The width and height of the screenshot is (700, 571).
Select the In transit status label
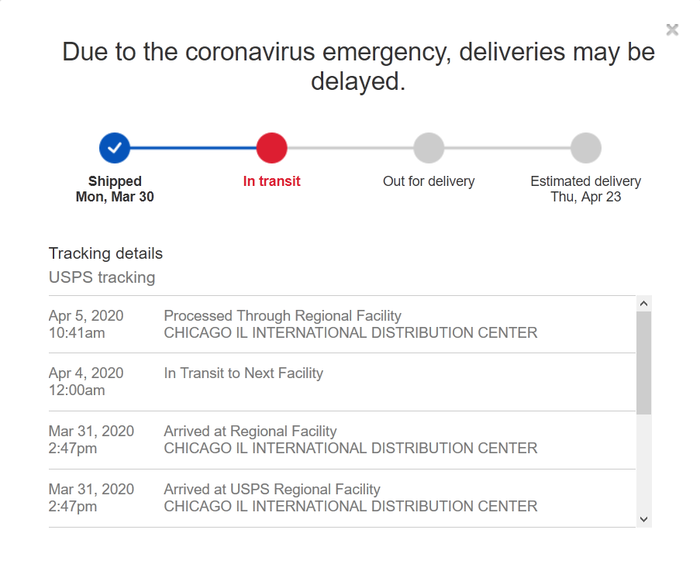pos(272,181)
